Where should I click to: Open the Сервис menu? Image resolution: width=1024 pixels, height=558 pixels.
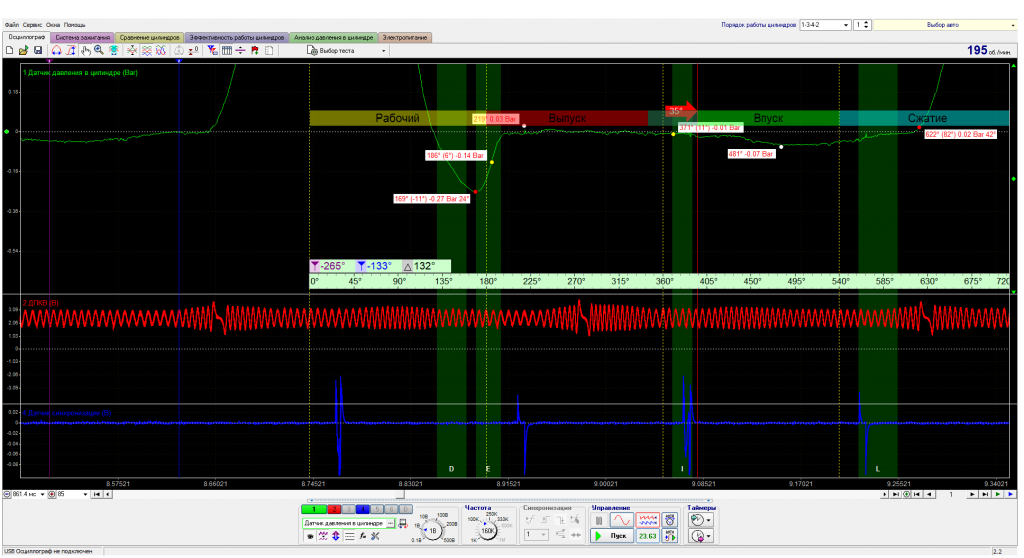32,25
